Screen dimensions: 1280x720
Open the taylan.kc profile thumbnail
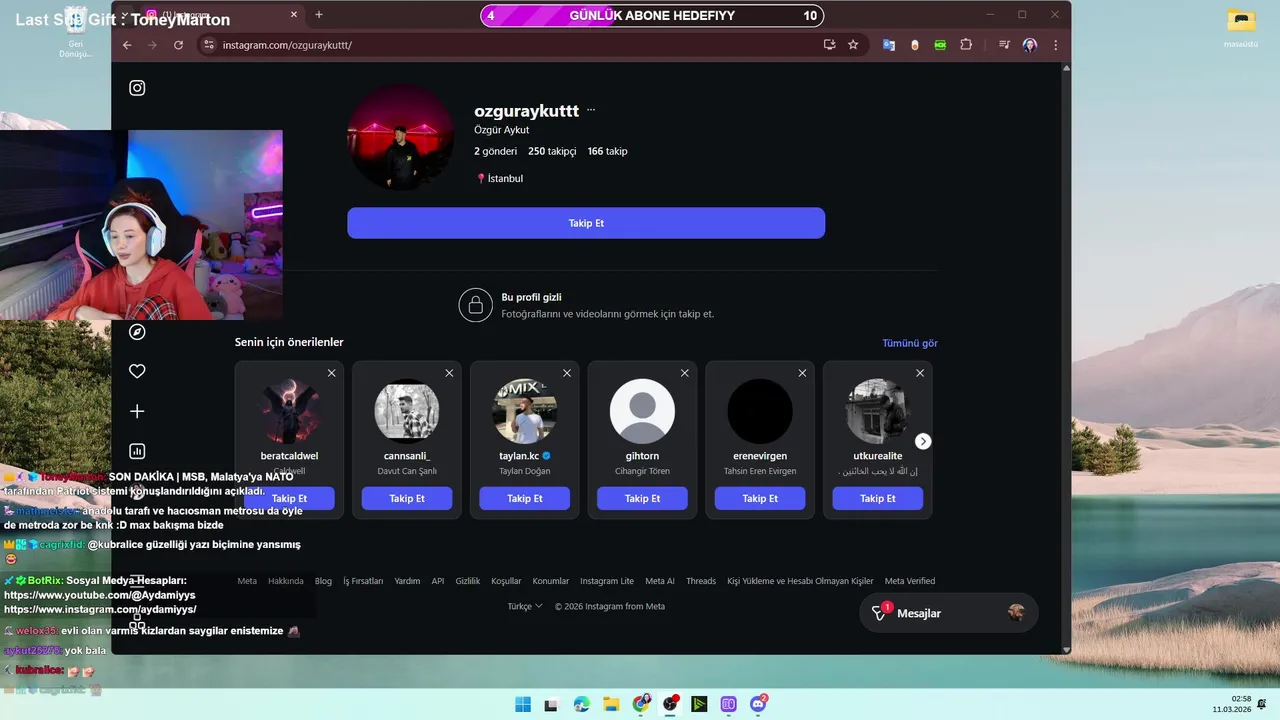pos(525,411)
